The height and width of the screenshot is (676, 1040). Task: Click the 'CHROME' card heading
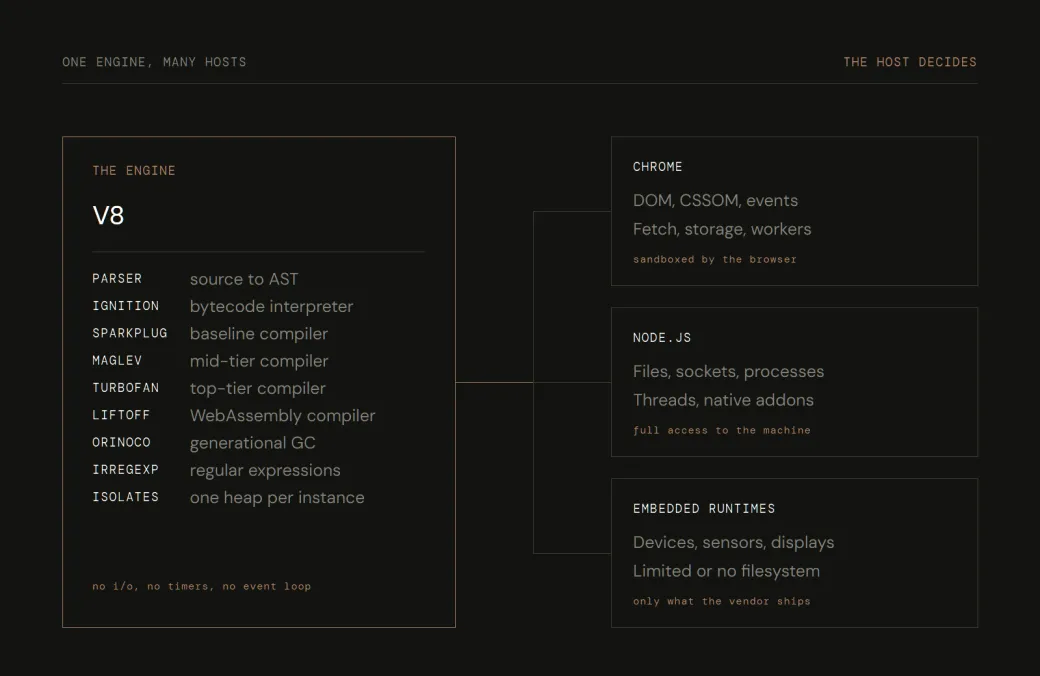point(657,167)
